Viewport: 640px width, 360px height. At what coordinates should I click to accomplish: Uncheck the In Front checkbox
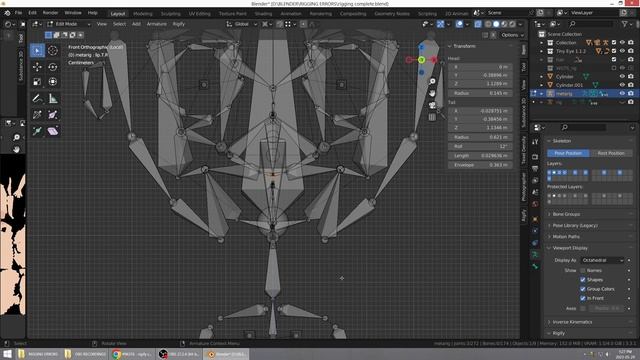(x=583, y=298)
